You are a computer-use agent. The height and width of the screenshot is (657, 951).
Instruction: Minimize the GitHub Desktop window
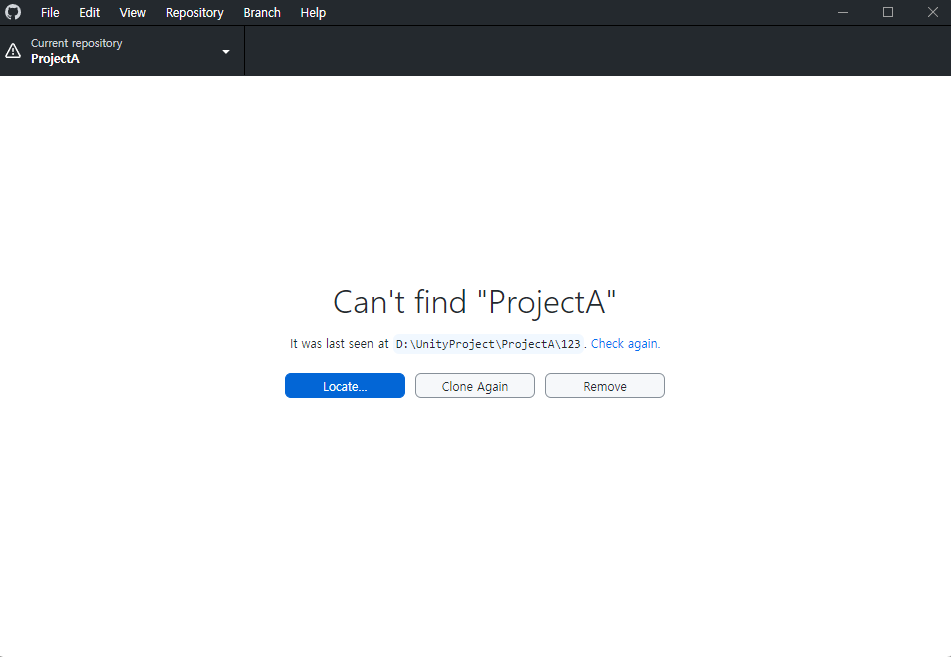(843, 12)
